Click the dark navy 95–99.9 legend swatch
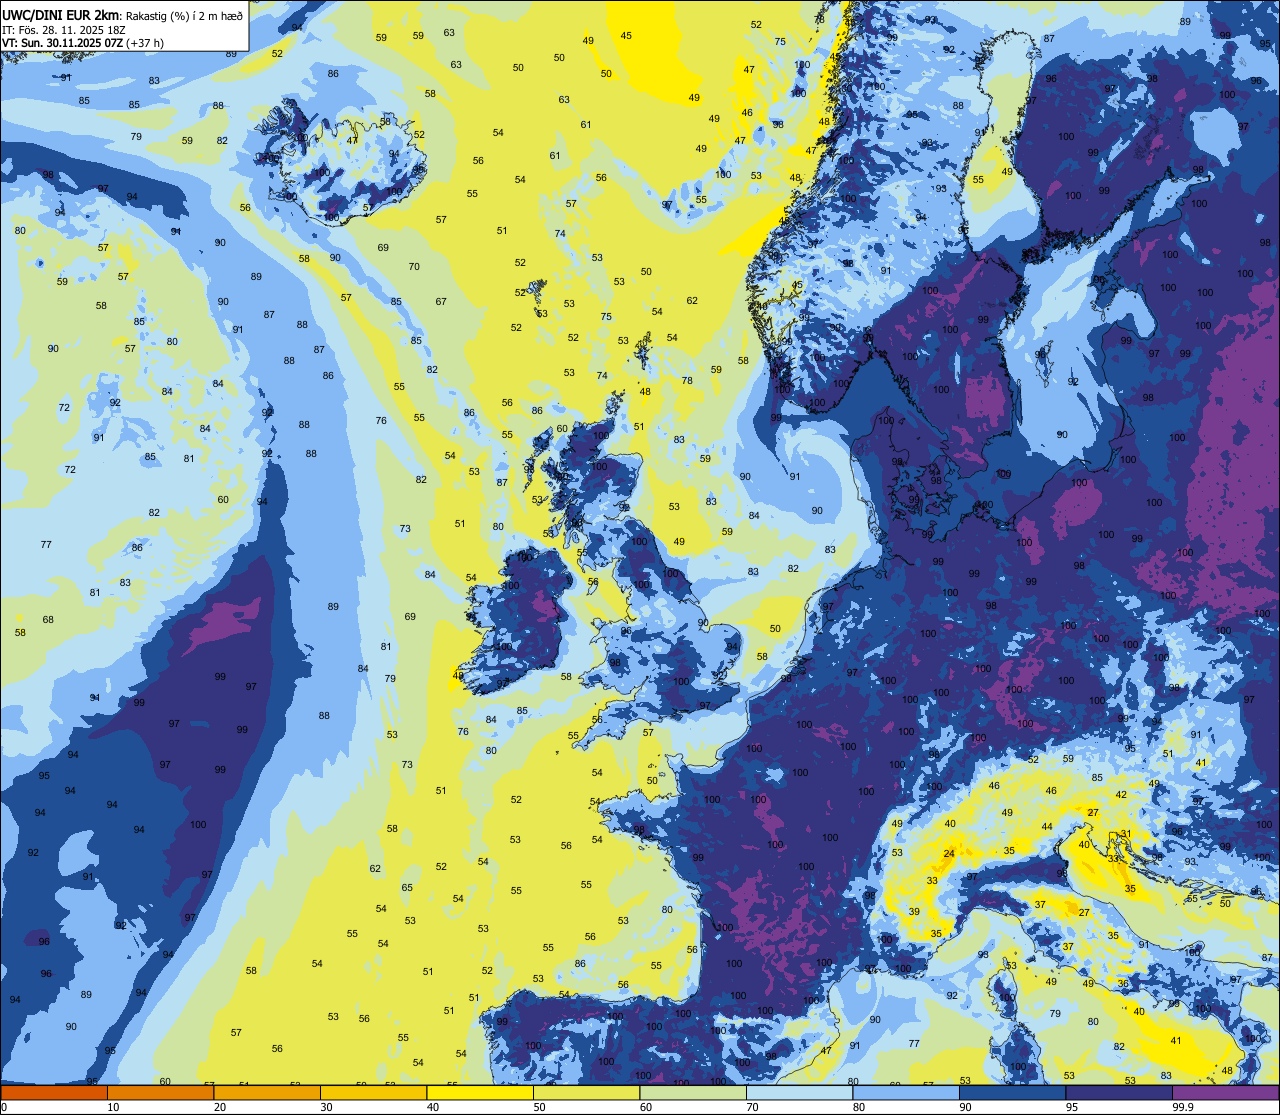The height and width of the screenshot is (1115, 1280). 1119,1092
